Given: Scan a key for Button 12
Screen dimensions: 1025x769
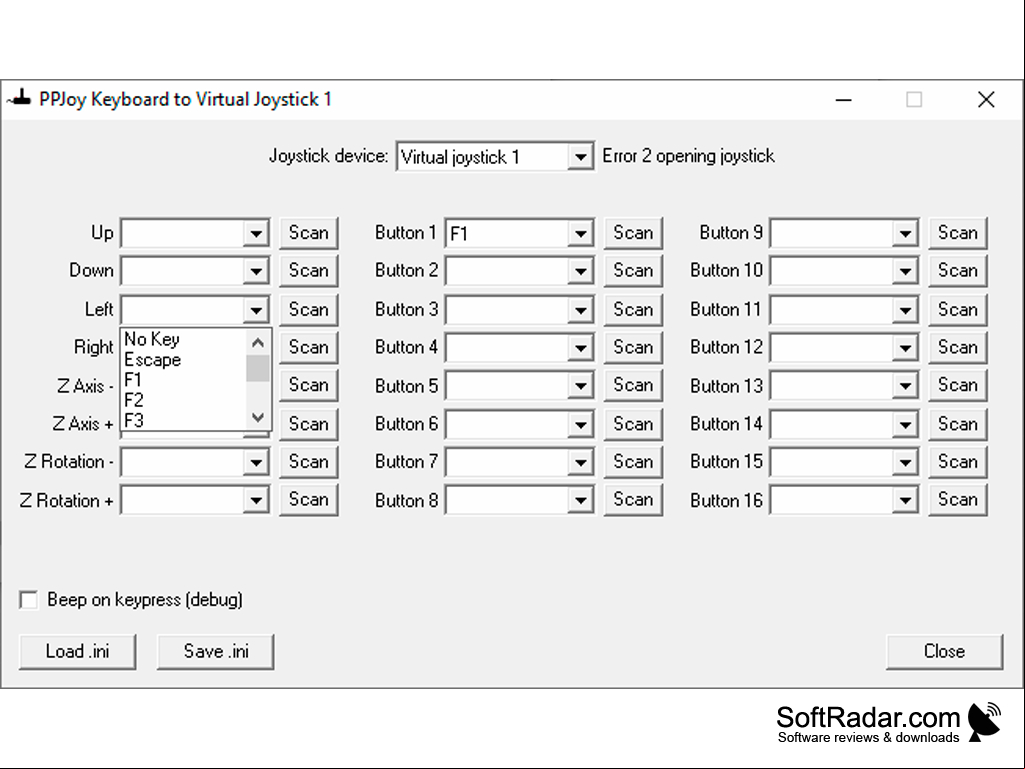Looking at the screenshot, I should (x=958, y=347).
